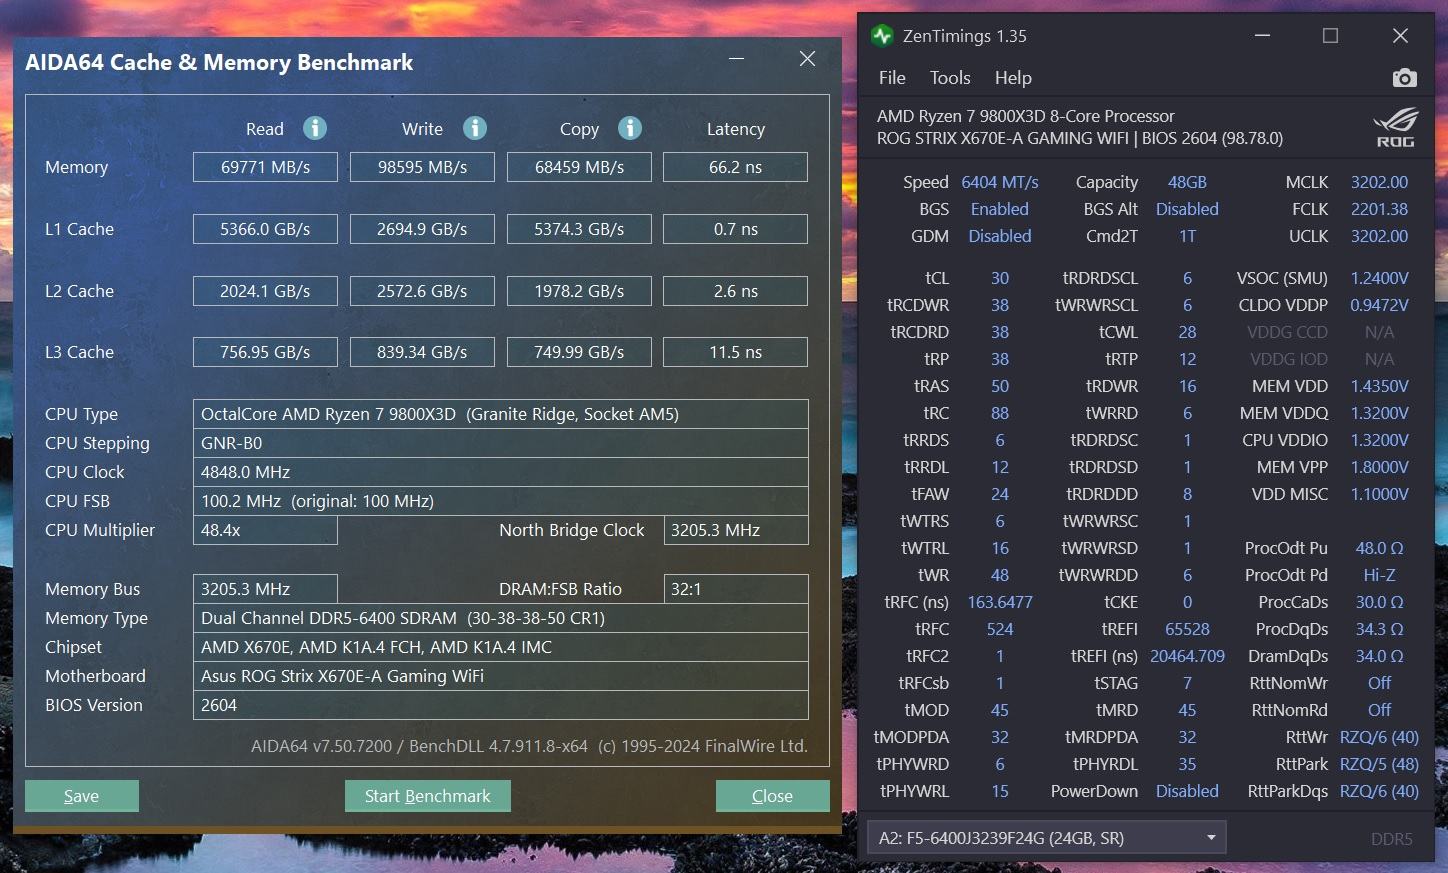Click Memory Latency value 66.2 ns
1448x873 pixels.
(735, 167)
